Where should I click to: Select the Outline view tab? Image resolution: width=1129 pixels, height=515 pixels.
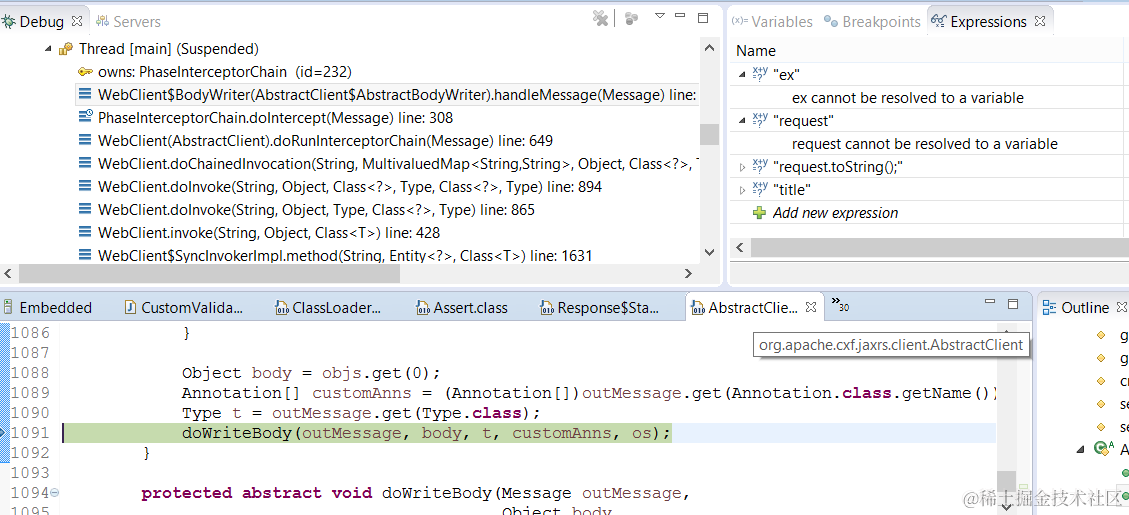(1076, 308)
